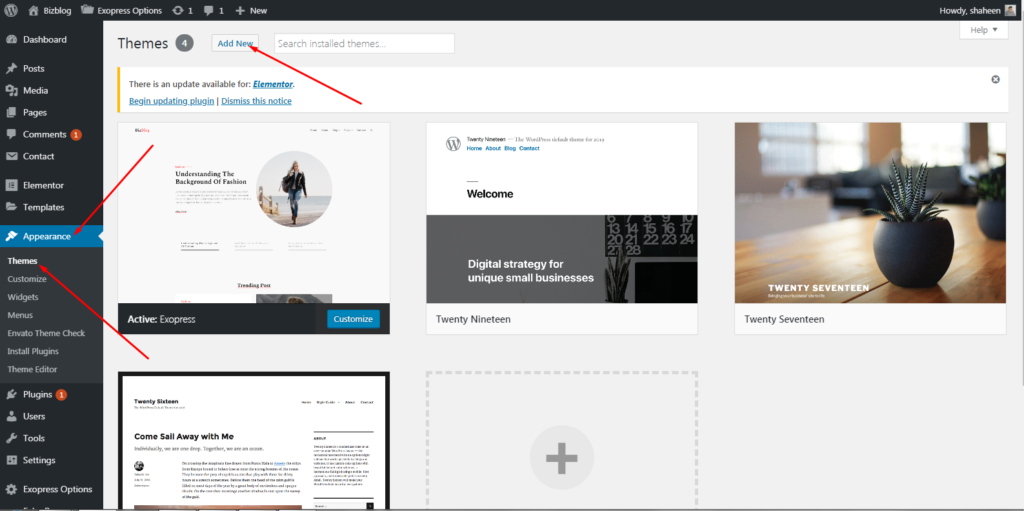
Task: Click the plus New icon in admin bar
Action: [x=240, y=10]
